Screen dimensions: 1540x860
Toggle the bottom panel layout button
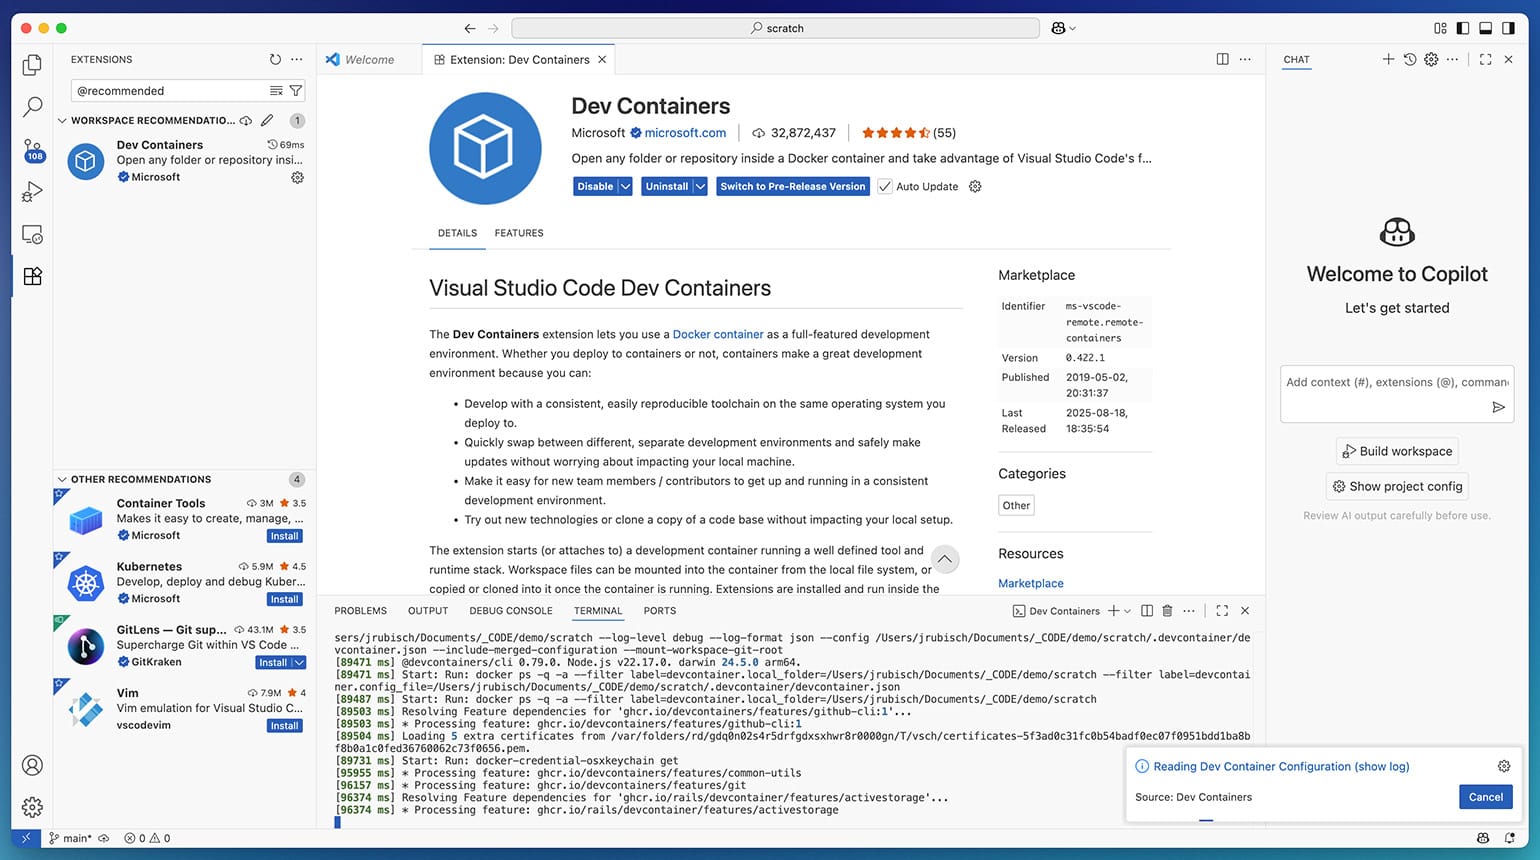click(1485, 28)
